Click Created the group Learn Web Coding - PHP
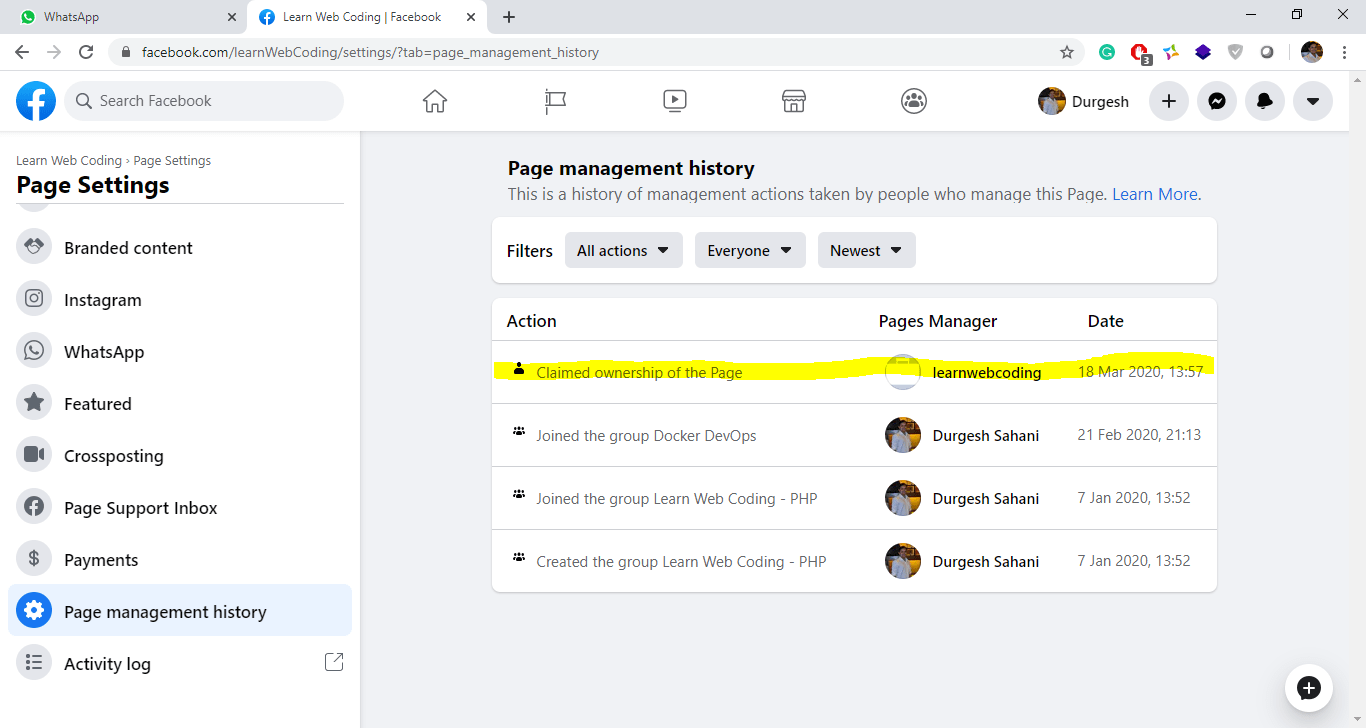Image resolution: width=1366 pixels, height=728 pixels. (x=681, y=561)
